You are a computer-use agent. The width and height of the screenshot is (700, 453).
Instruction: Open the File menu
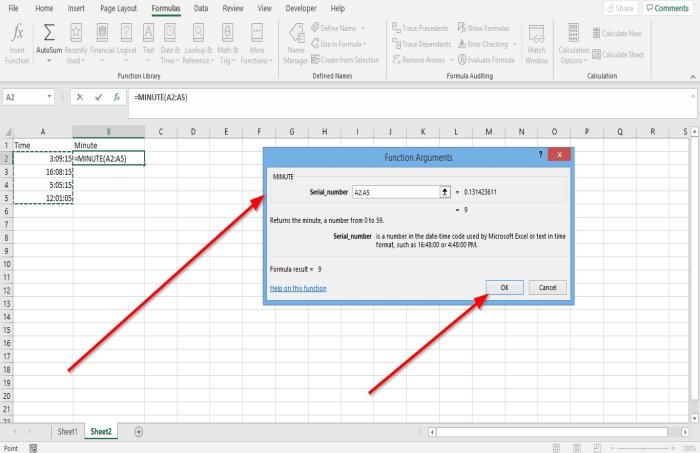pyautogui.click(x=13, y=8)
